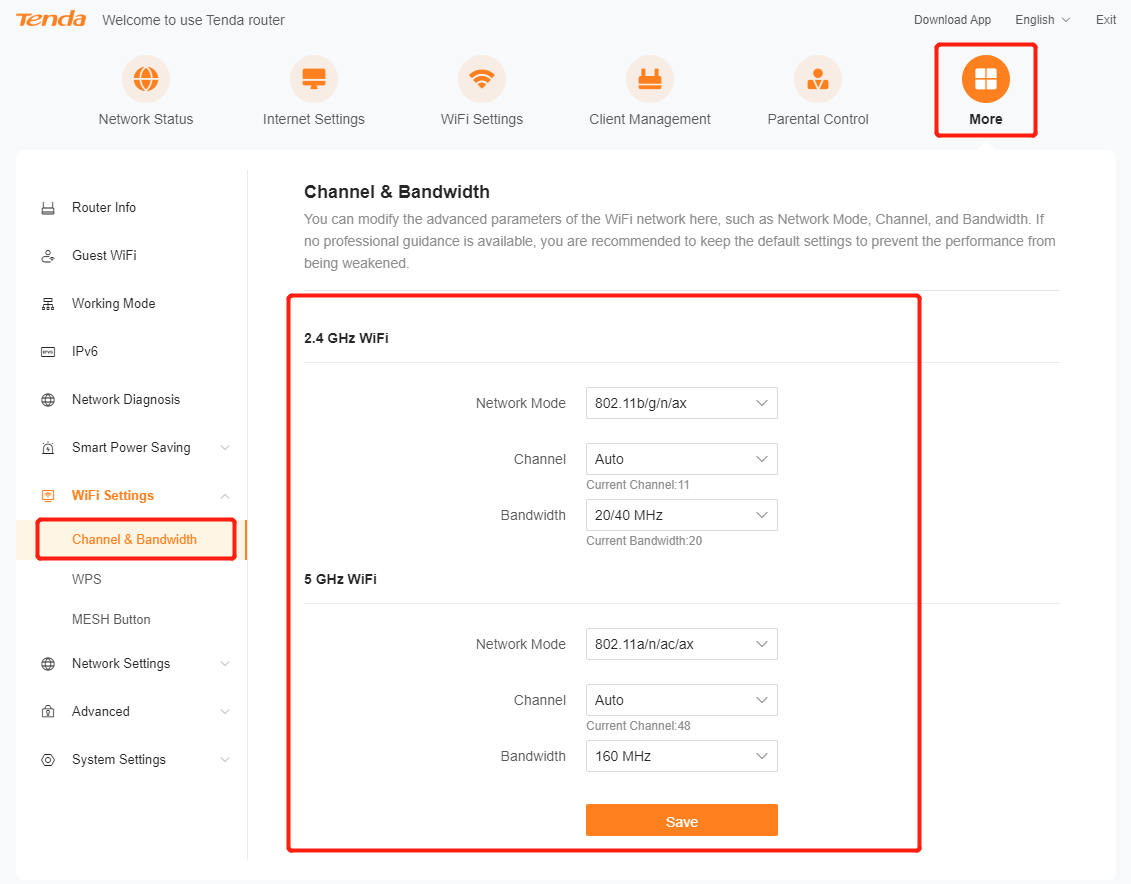
Task: Expand the Smart Power Saving section
Action: [225, 448]
